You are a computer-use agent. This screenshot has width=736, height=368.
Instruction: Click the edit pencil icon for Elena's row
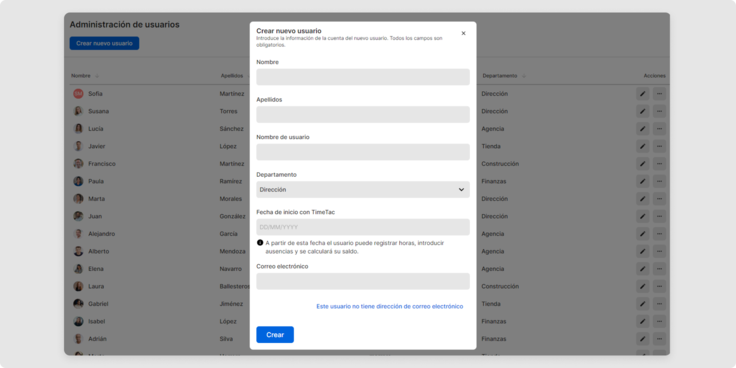[643, 269]
